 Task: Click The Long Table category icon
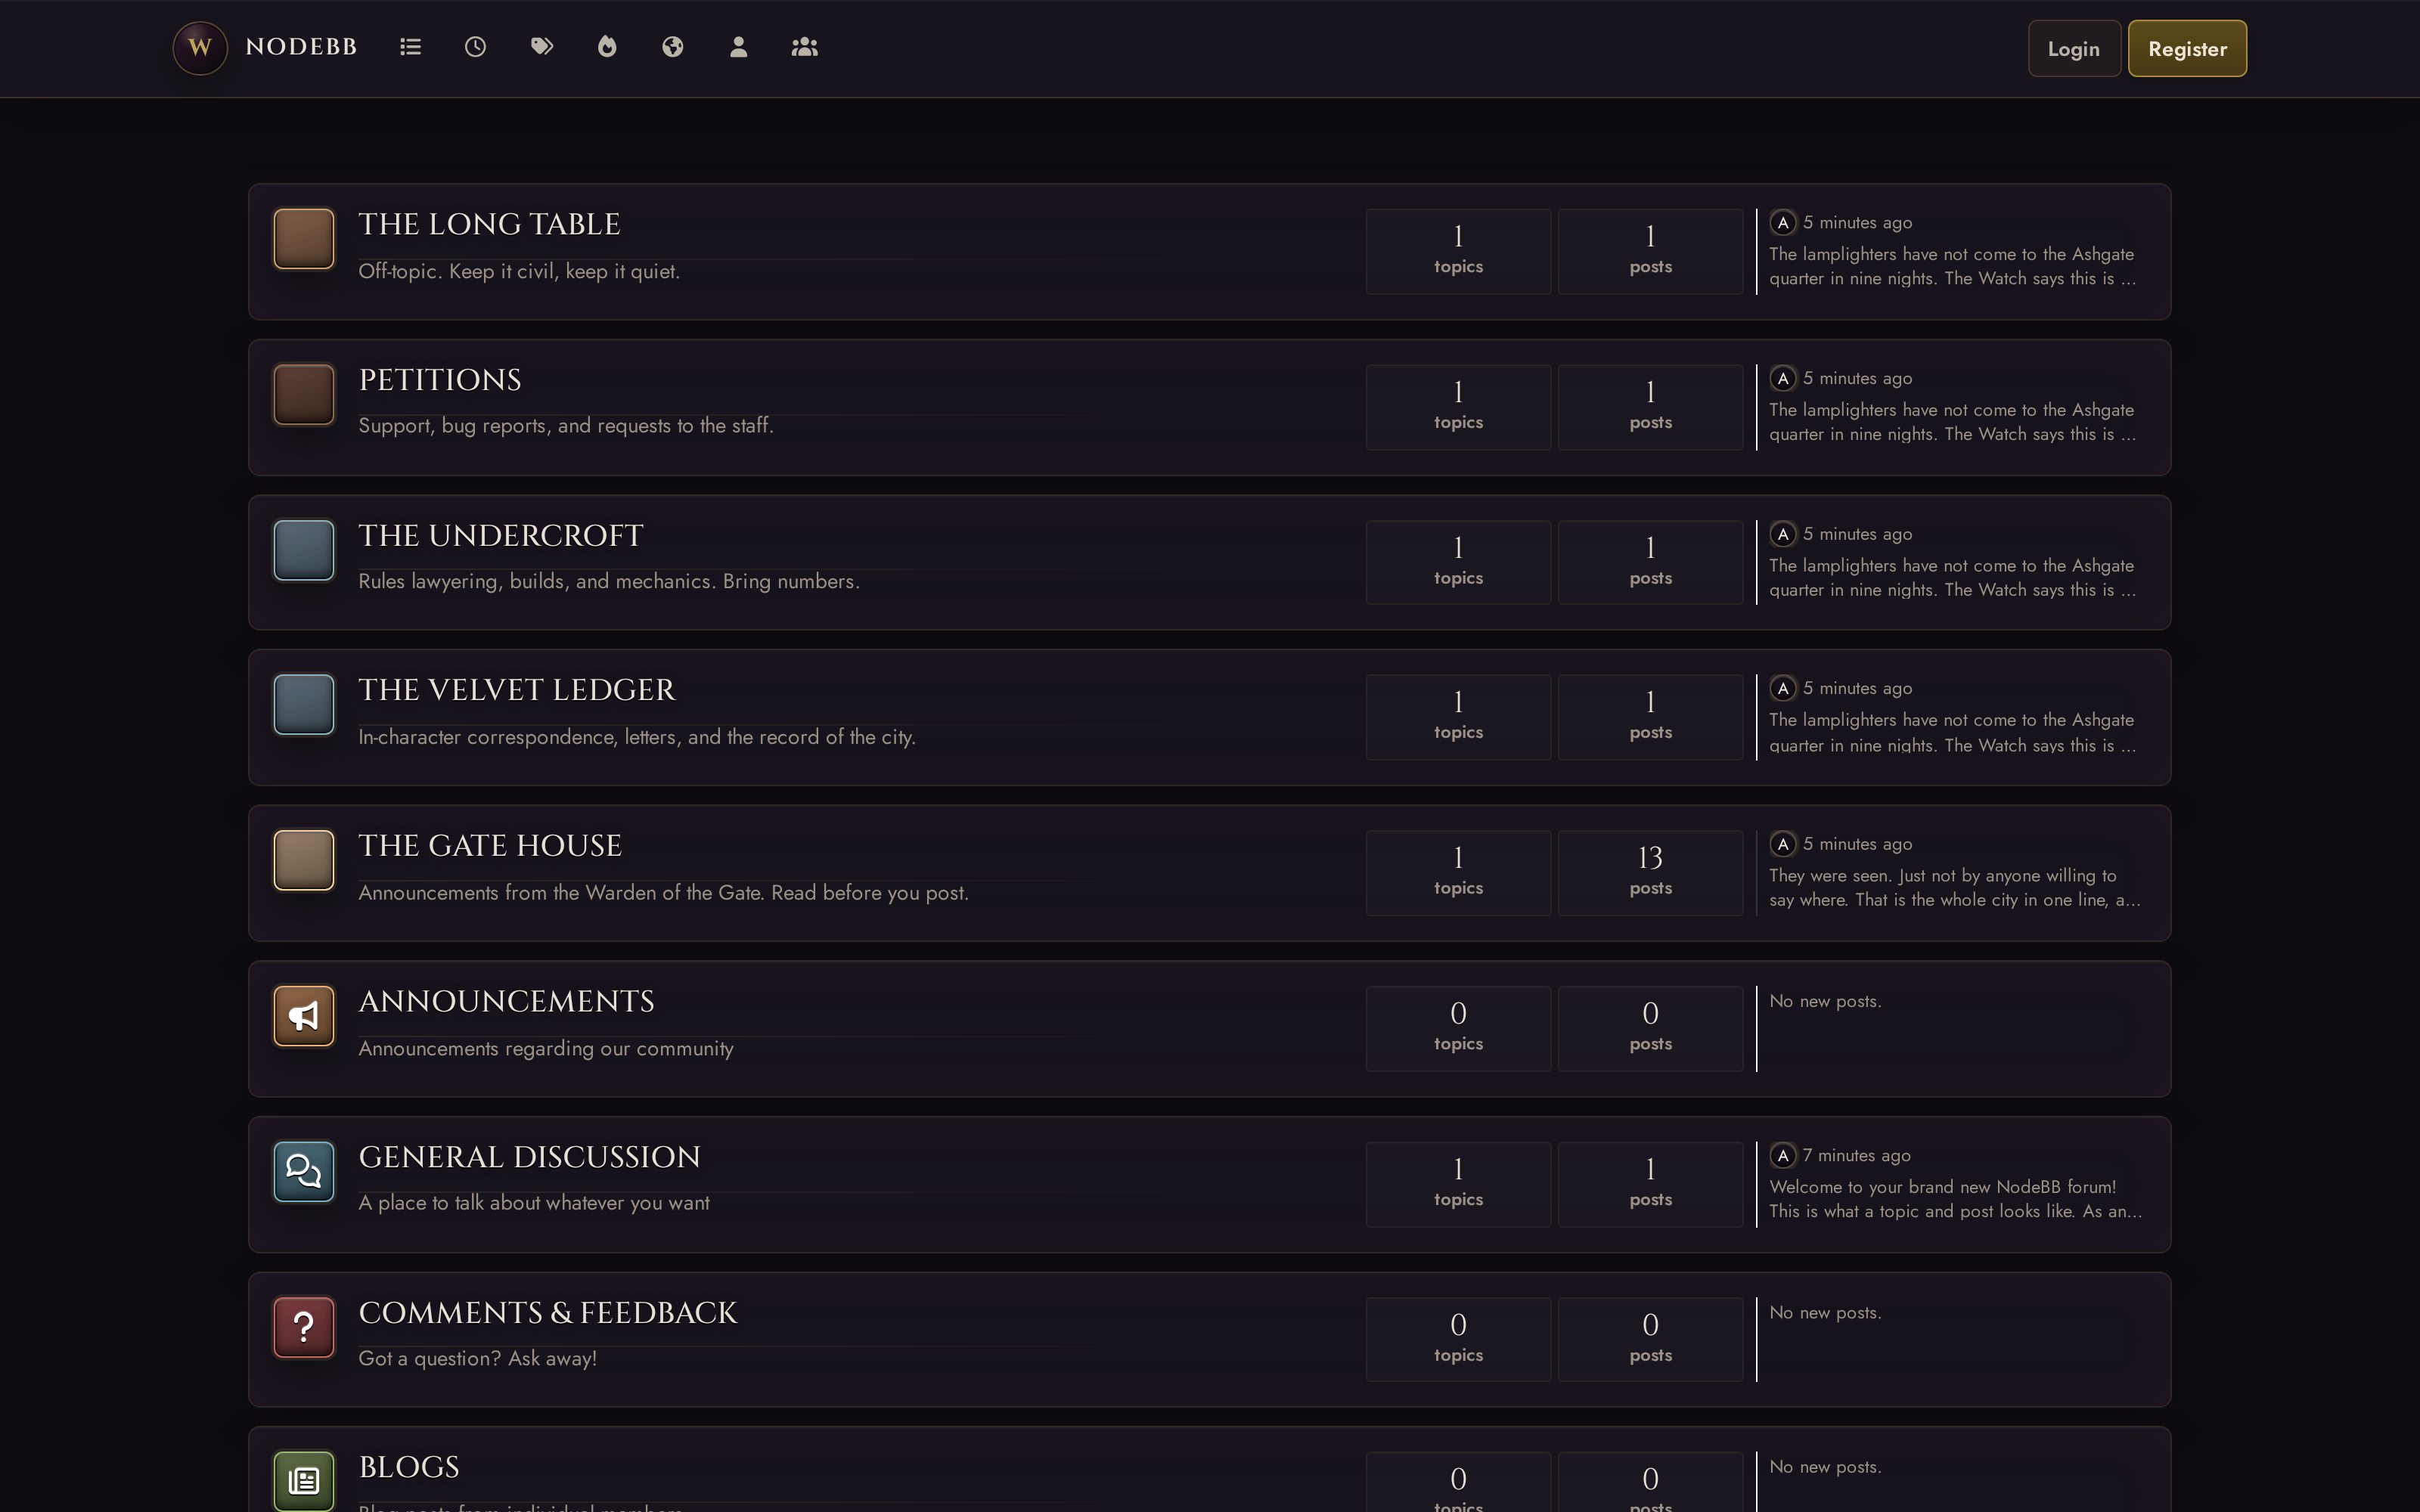pyautogui.click(x=304, y=239)
